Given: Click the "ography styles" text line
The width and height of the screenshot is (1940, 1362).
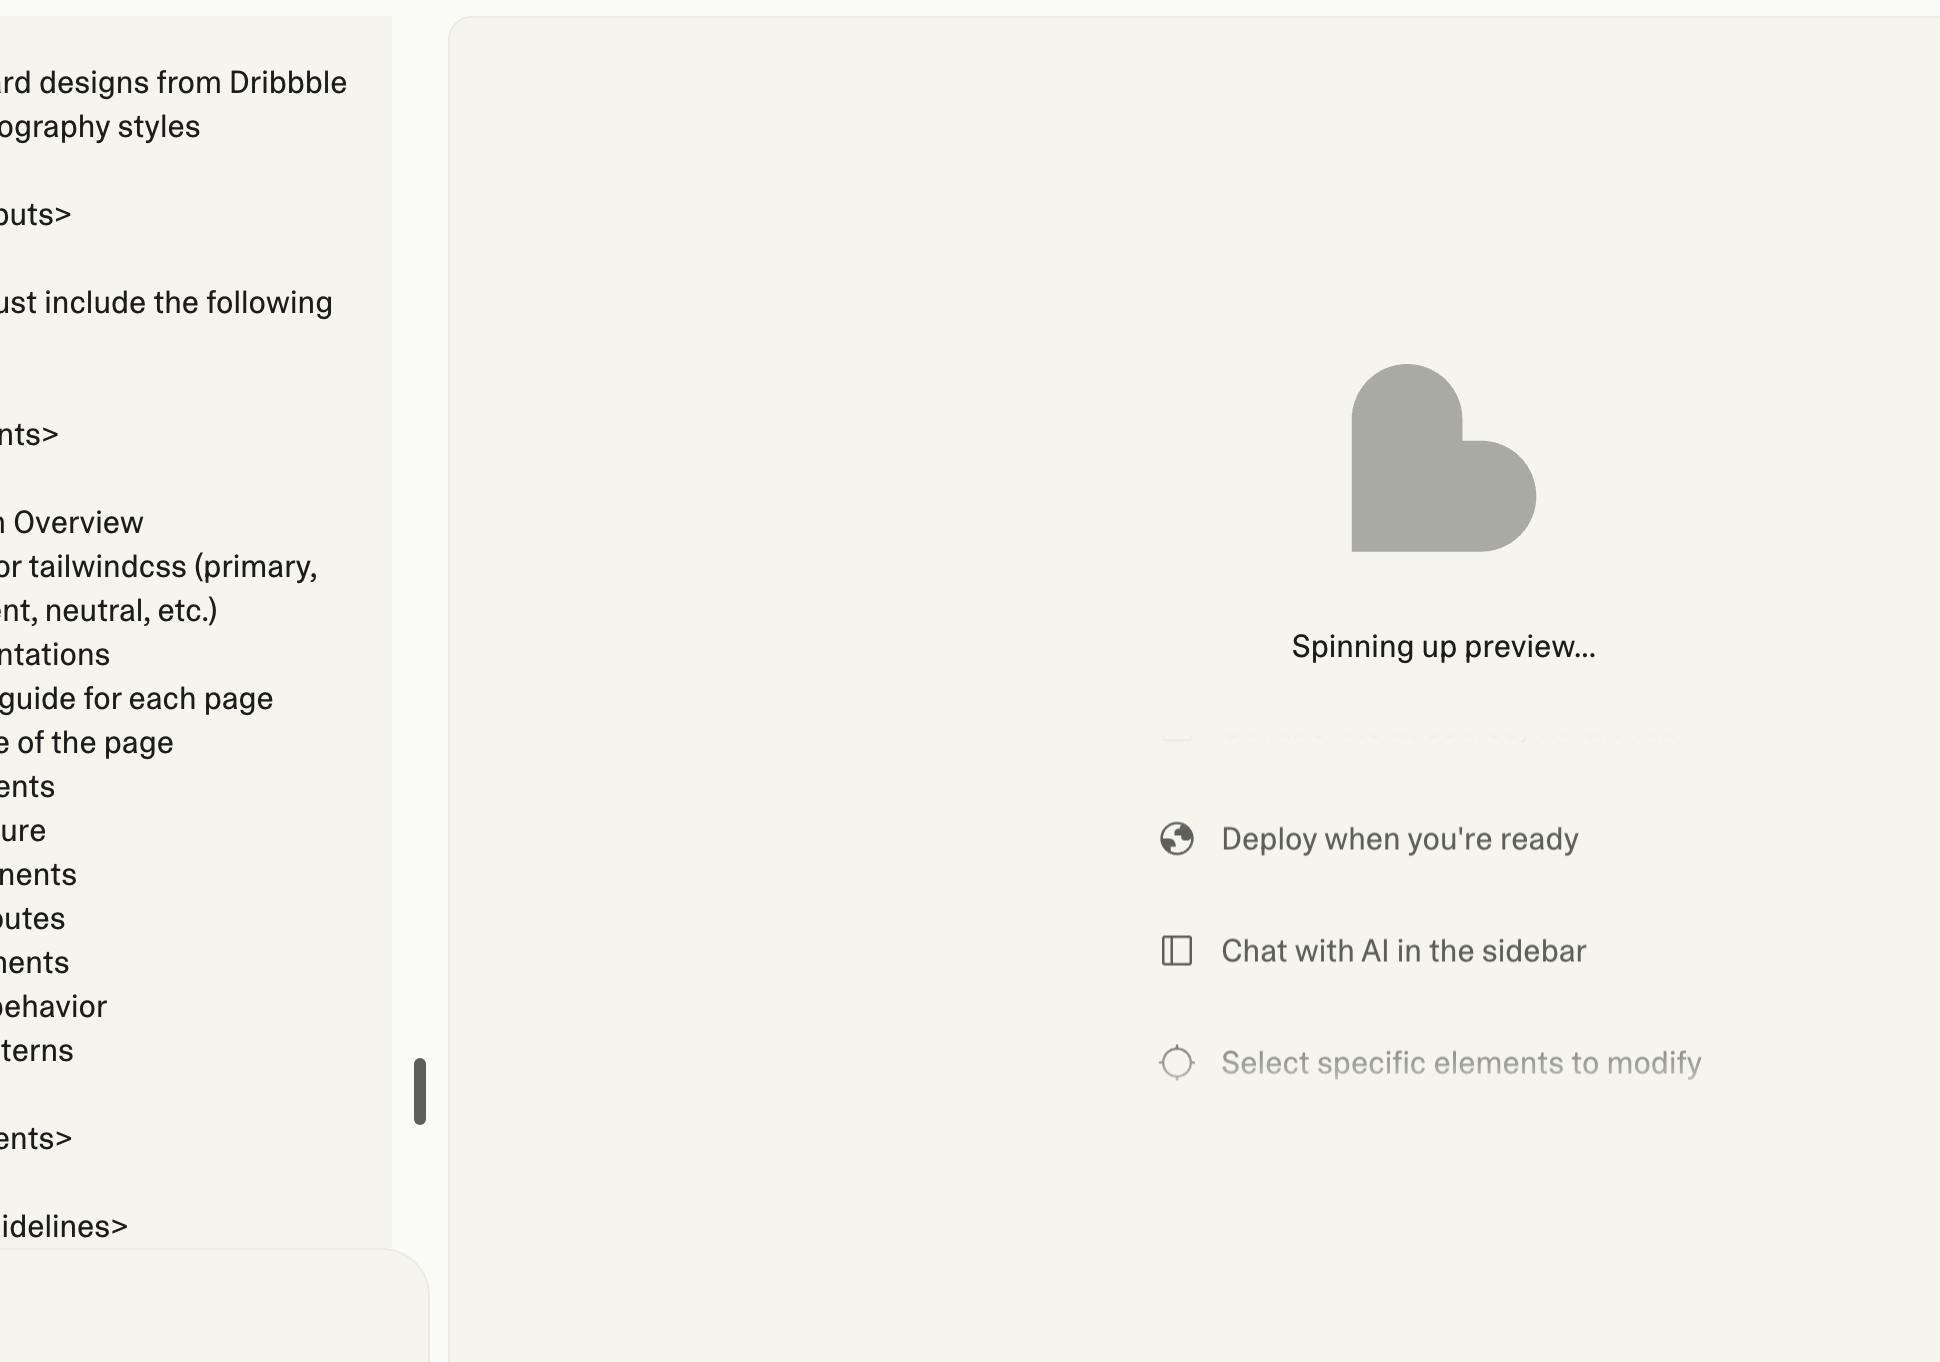Looking at the screenshot, I should (100, 127).
